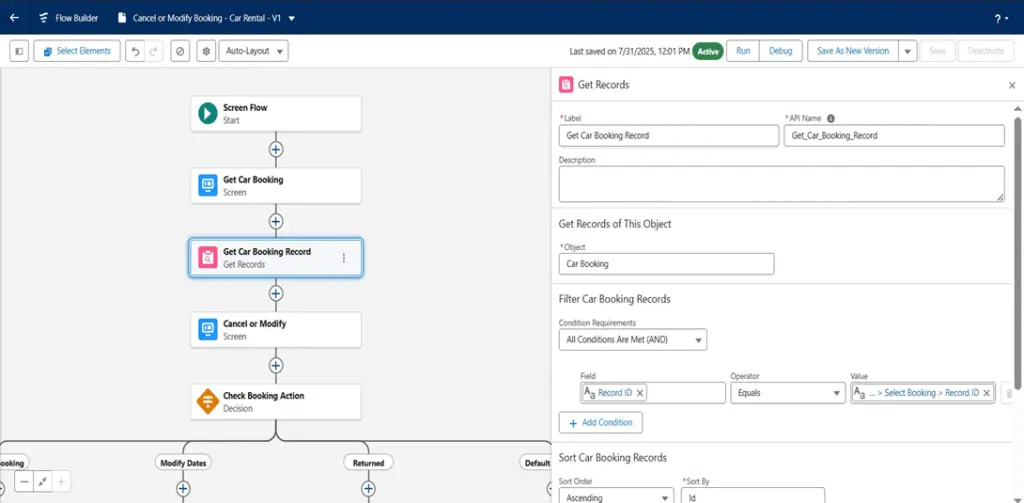This screenshot has width=1024, height=503.
Task: Select the Screen Flow Start element
Action: [276, 114]
